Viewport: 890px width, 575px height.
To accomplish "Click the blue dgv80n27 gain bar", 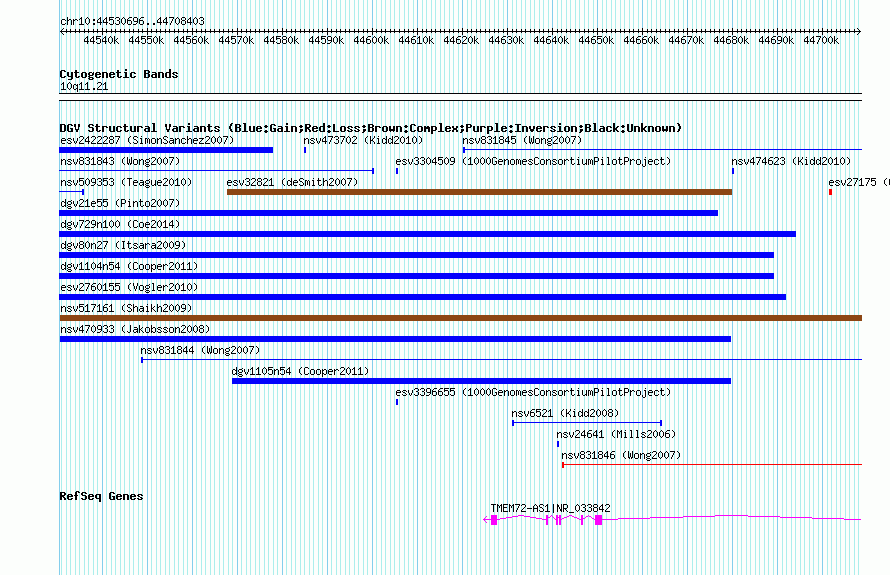I will (417, 255).
